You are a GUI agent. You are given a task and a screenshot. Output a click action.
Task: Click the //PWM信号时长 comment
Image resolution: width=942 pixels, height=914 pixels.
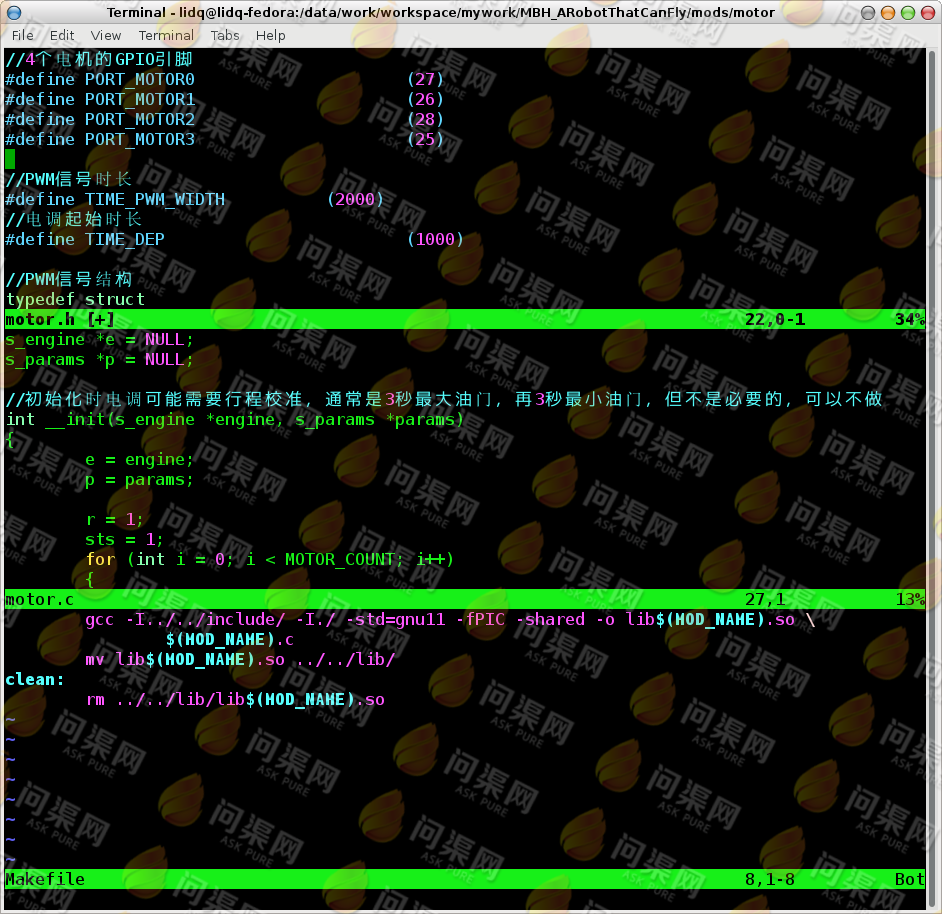click(x=68, y=179)
